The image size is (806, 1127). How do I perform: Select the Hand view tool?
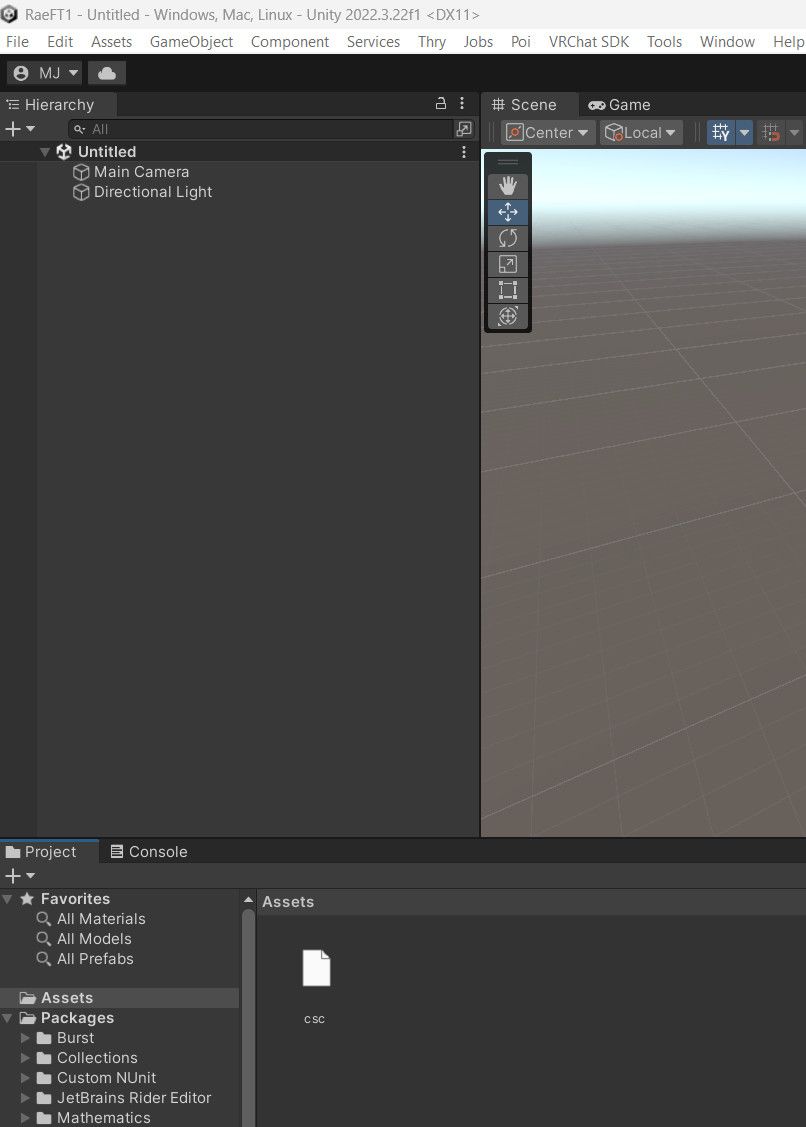508,186
